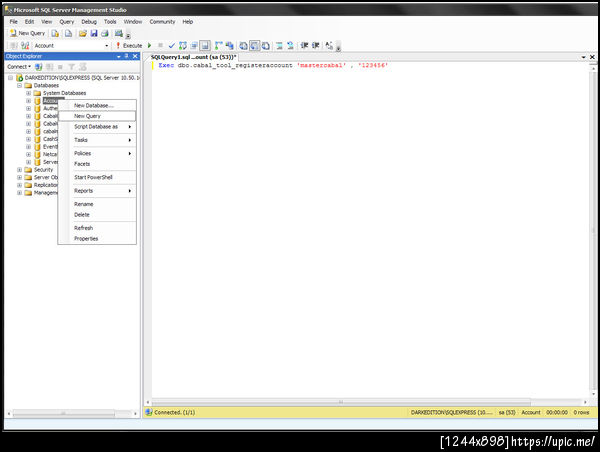The height and width of the screenshot is (452, 600).
Task: Parse the query with the blue checkmark icon
Action: point(171,46)
